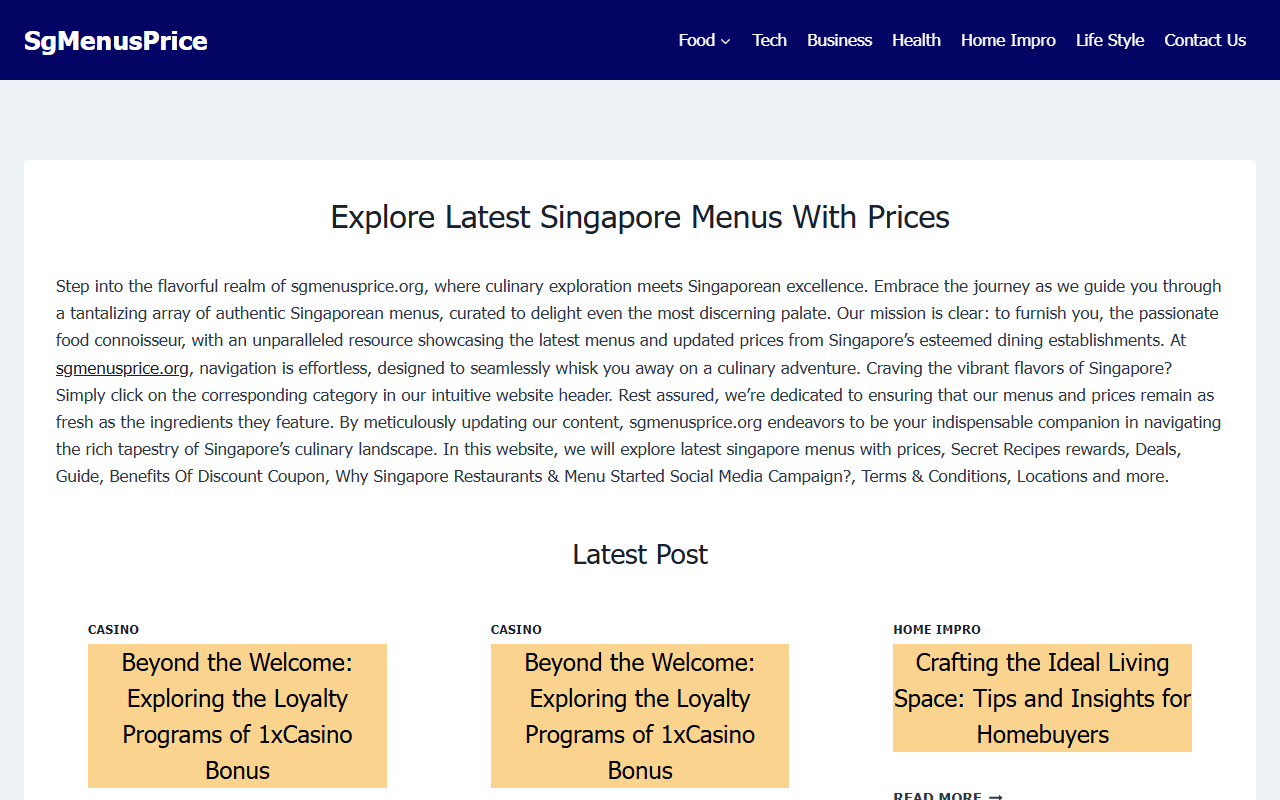The image size is (1280, 800).
Task: Open Crafting the Ideal Living Space post
Action: tap(1042, 698)
